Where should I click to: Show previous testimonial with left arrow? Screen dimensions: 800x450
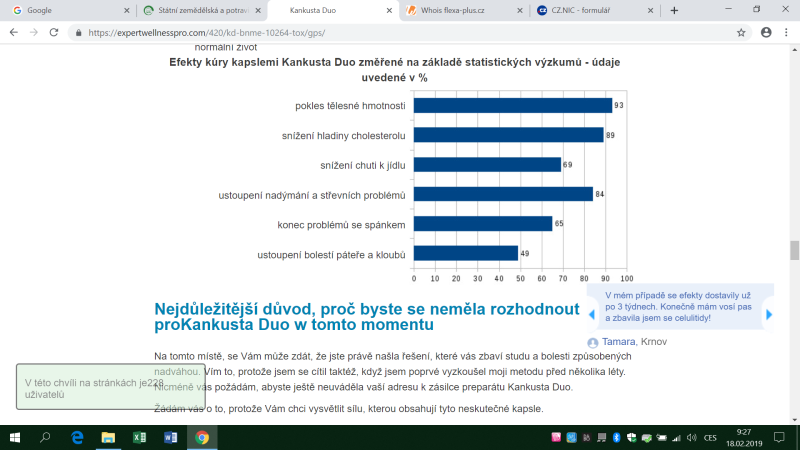592,314
